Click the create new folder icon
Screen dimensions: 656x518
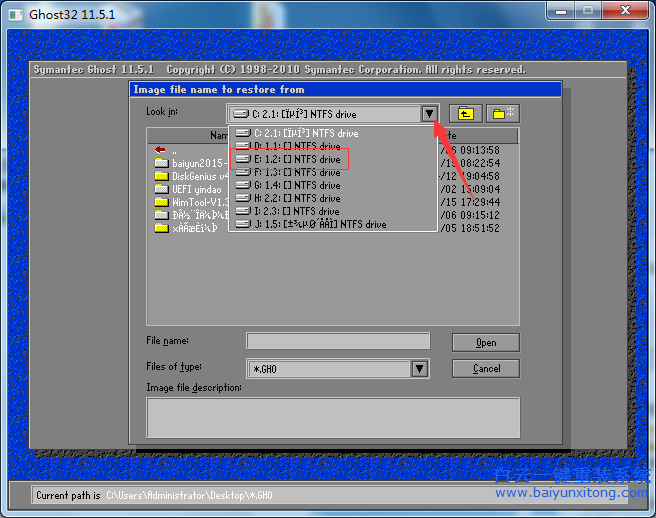(x=504, y=114)
